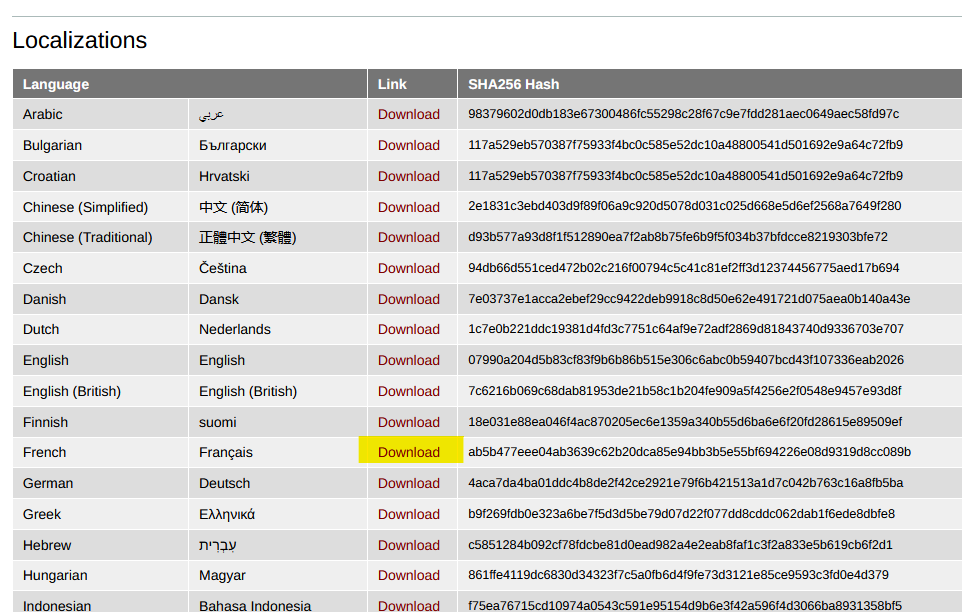Open the Croatian Download link
Screen dimensions: 962x612
pyautogui.click(x=408, y=176)
